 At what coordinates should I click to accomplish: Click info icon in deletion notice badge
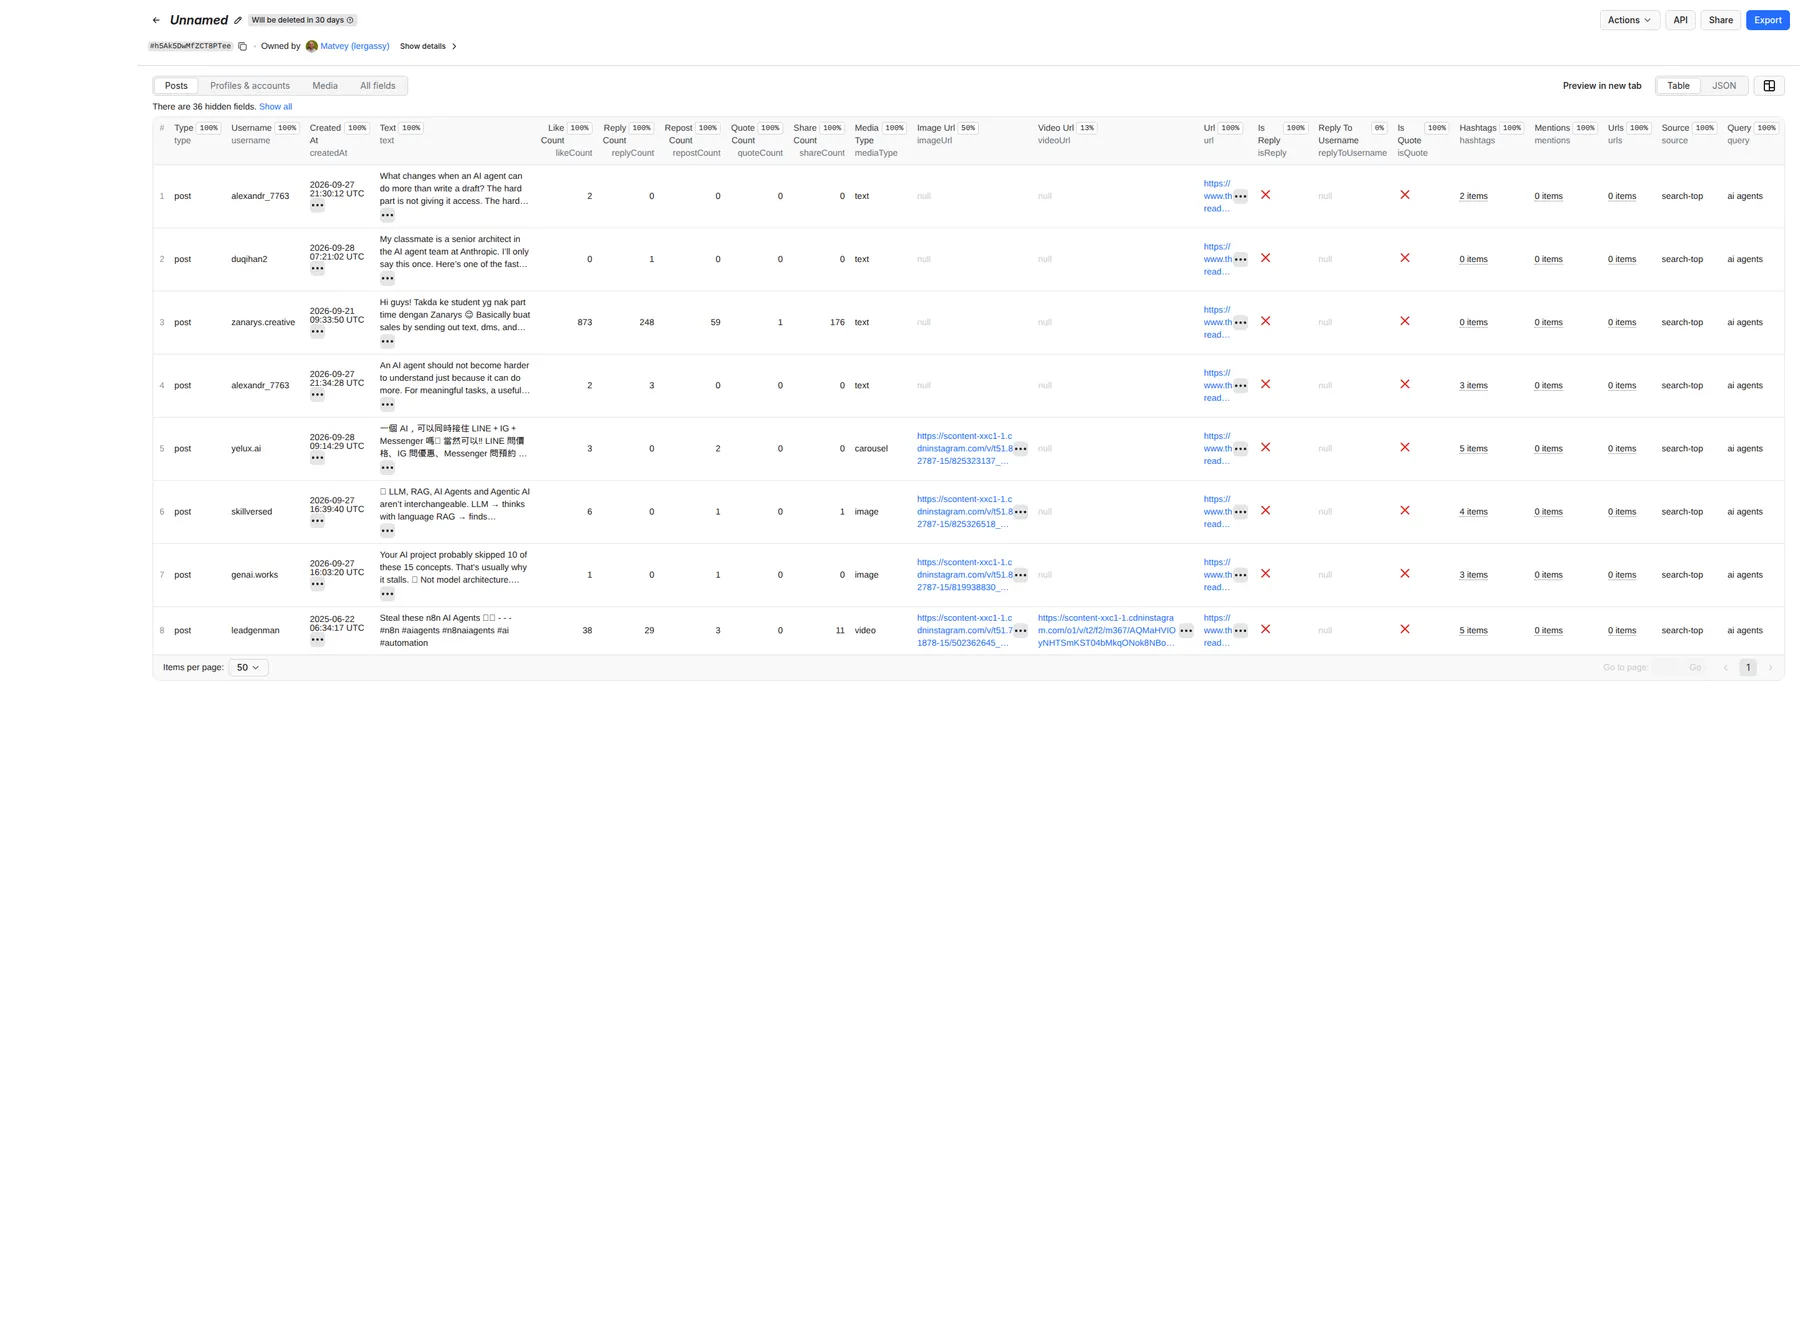point(350,20)
